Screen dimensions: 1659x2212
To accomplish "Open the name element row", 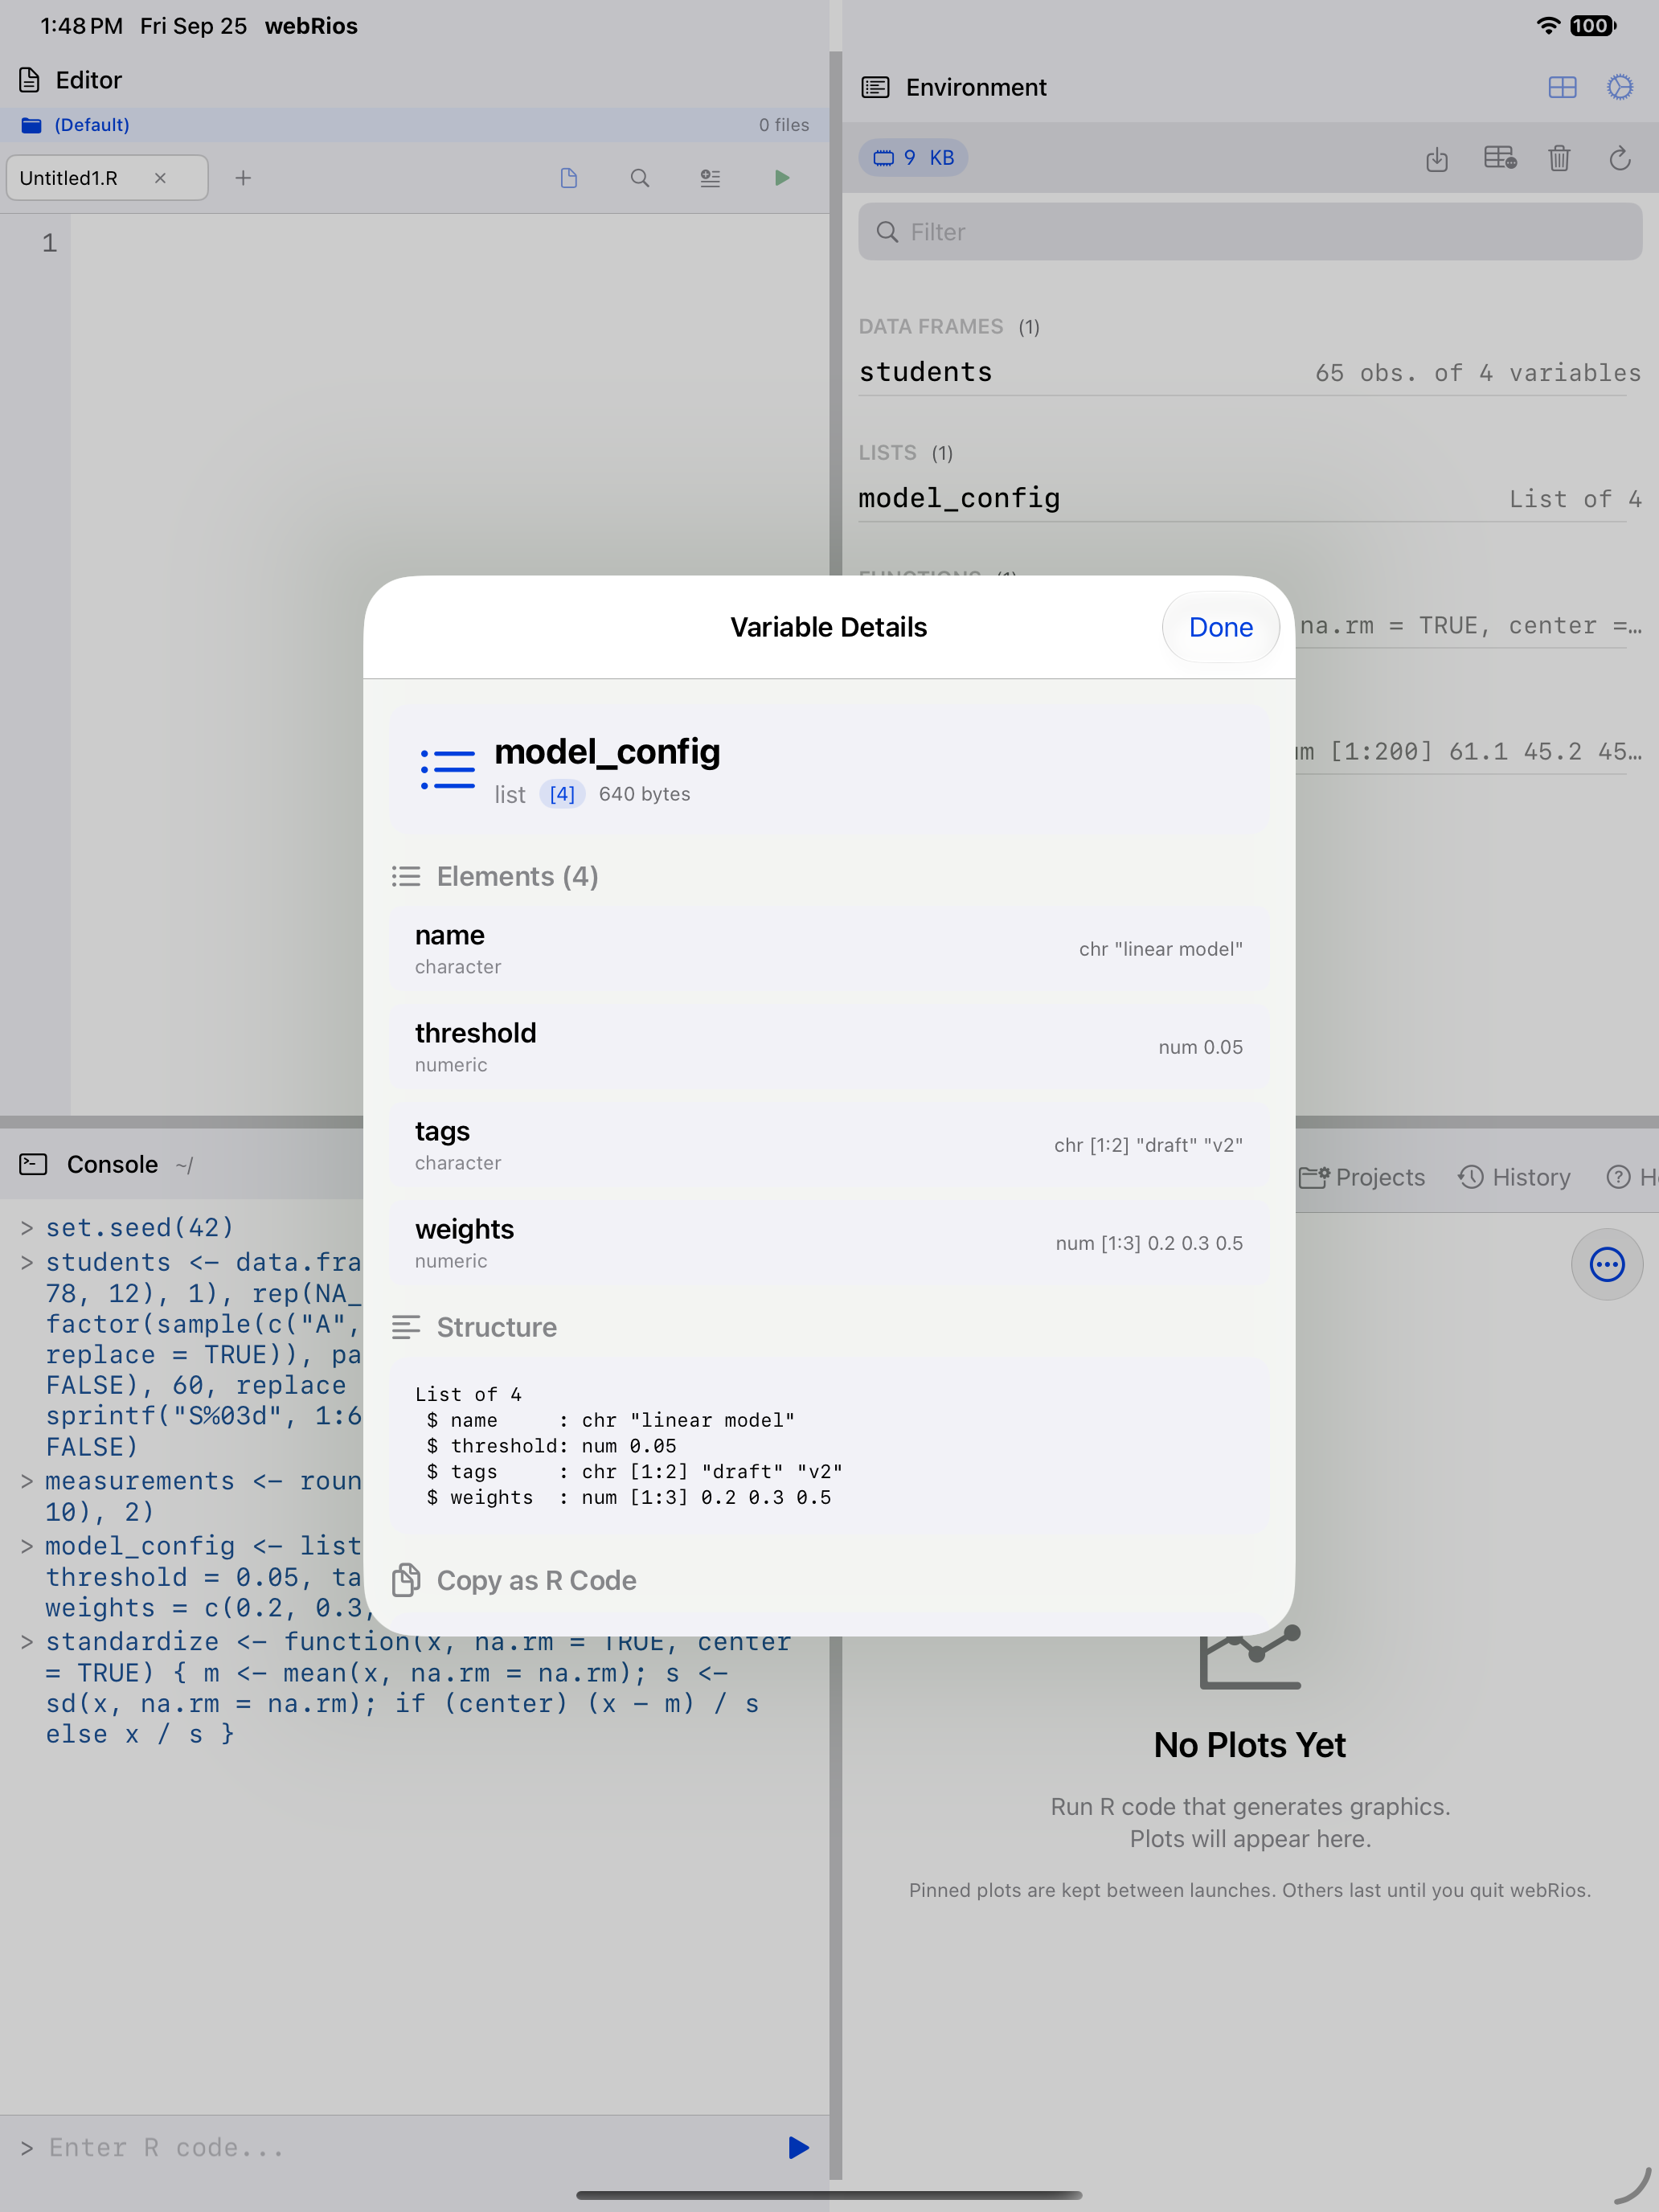I will coord(829,949).
